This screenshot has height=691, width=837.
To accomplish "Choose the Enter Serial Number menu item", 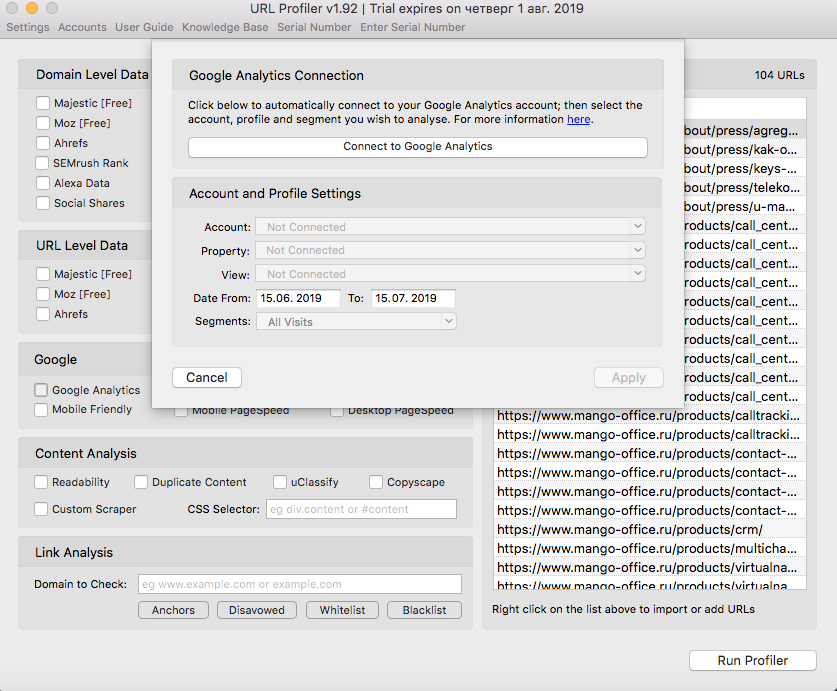I will coord(413,27).
